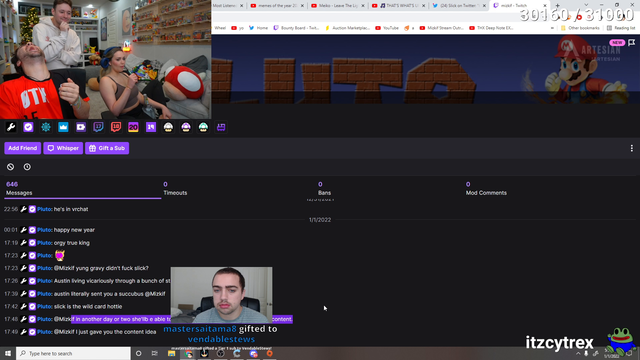The width and height of the screenshot is (640, 360).
Task: Switch to the Mod Comments tab
Action: [x=486, y=189]
